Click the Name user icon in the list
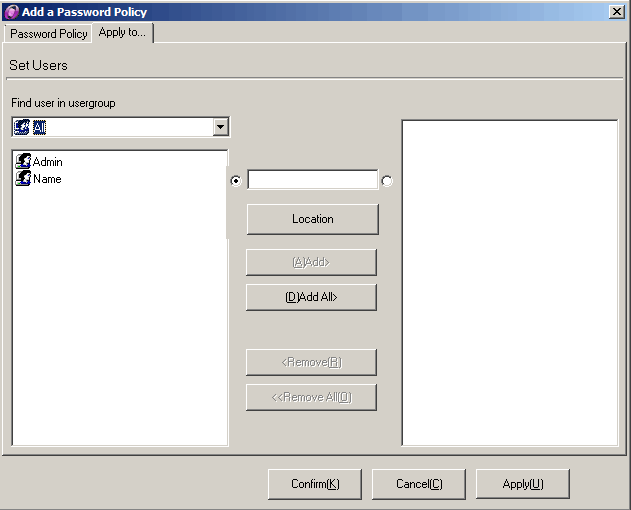The image size is (631, 510). pos(23,179)
